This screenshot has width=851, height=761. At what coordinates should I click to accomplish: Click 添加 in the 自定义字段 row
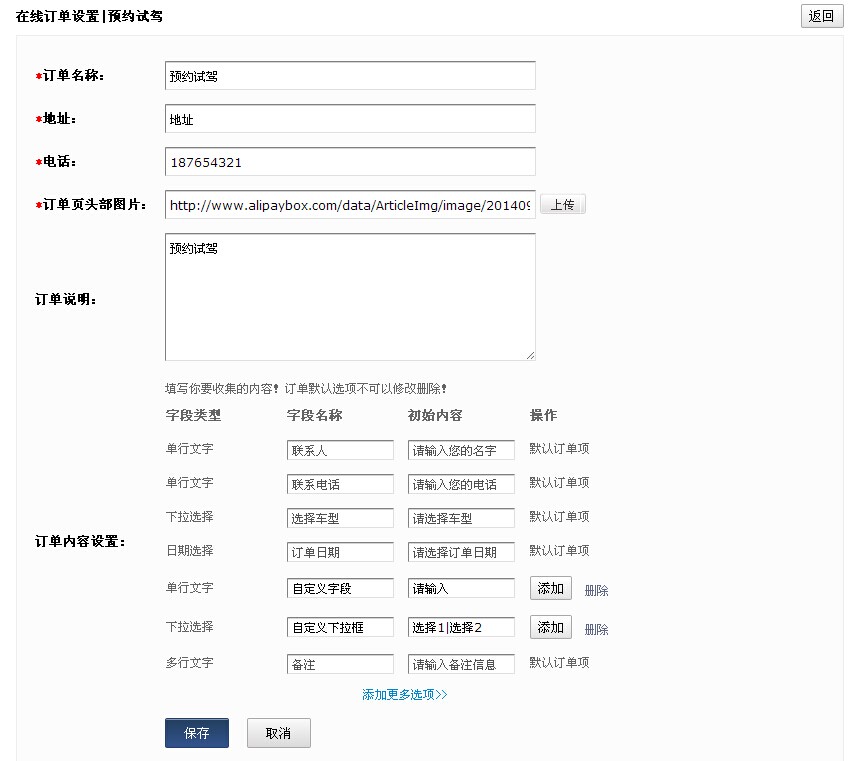pyautogui.click(x=550, y=588)
